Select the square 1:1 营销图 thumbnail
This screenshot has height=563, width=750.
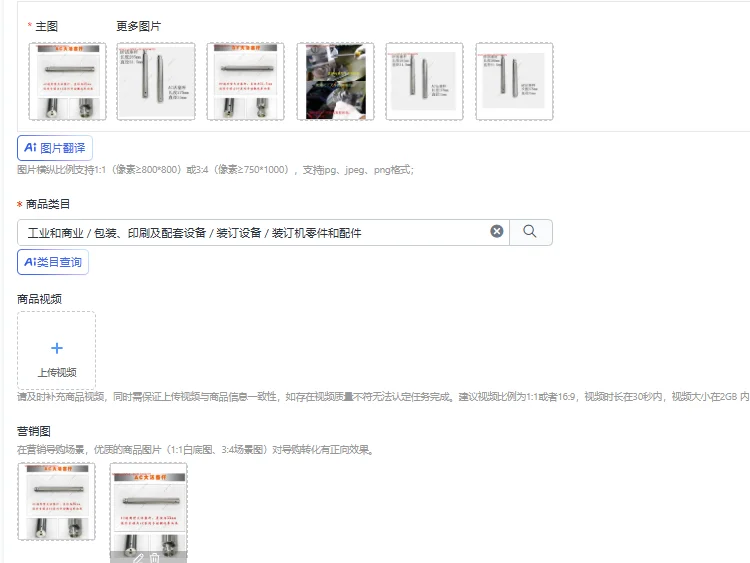click(x=56, y=501)
